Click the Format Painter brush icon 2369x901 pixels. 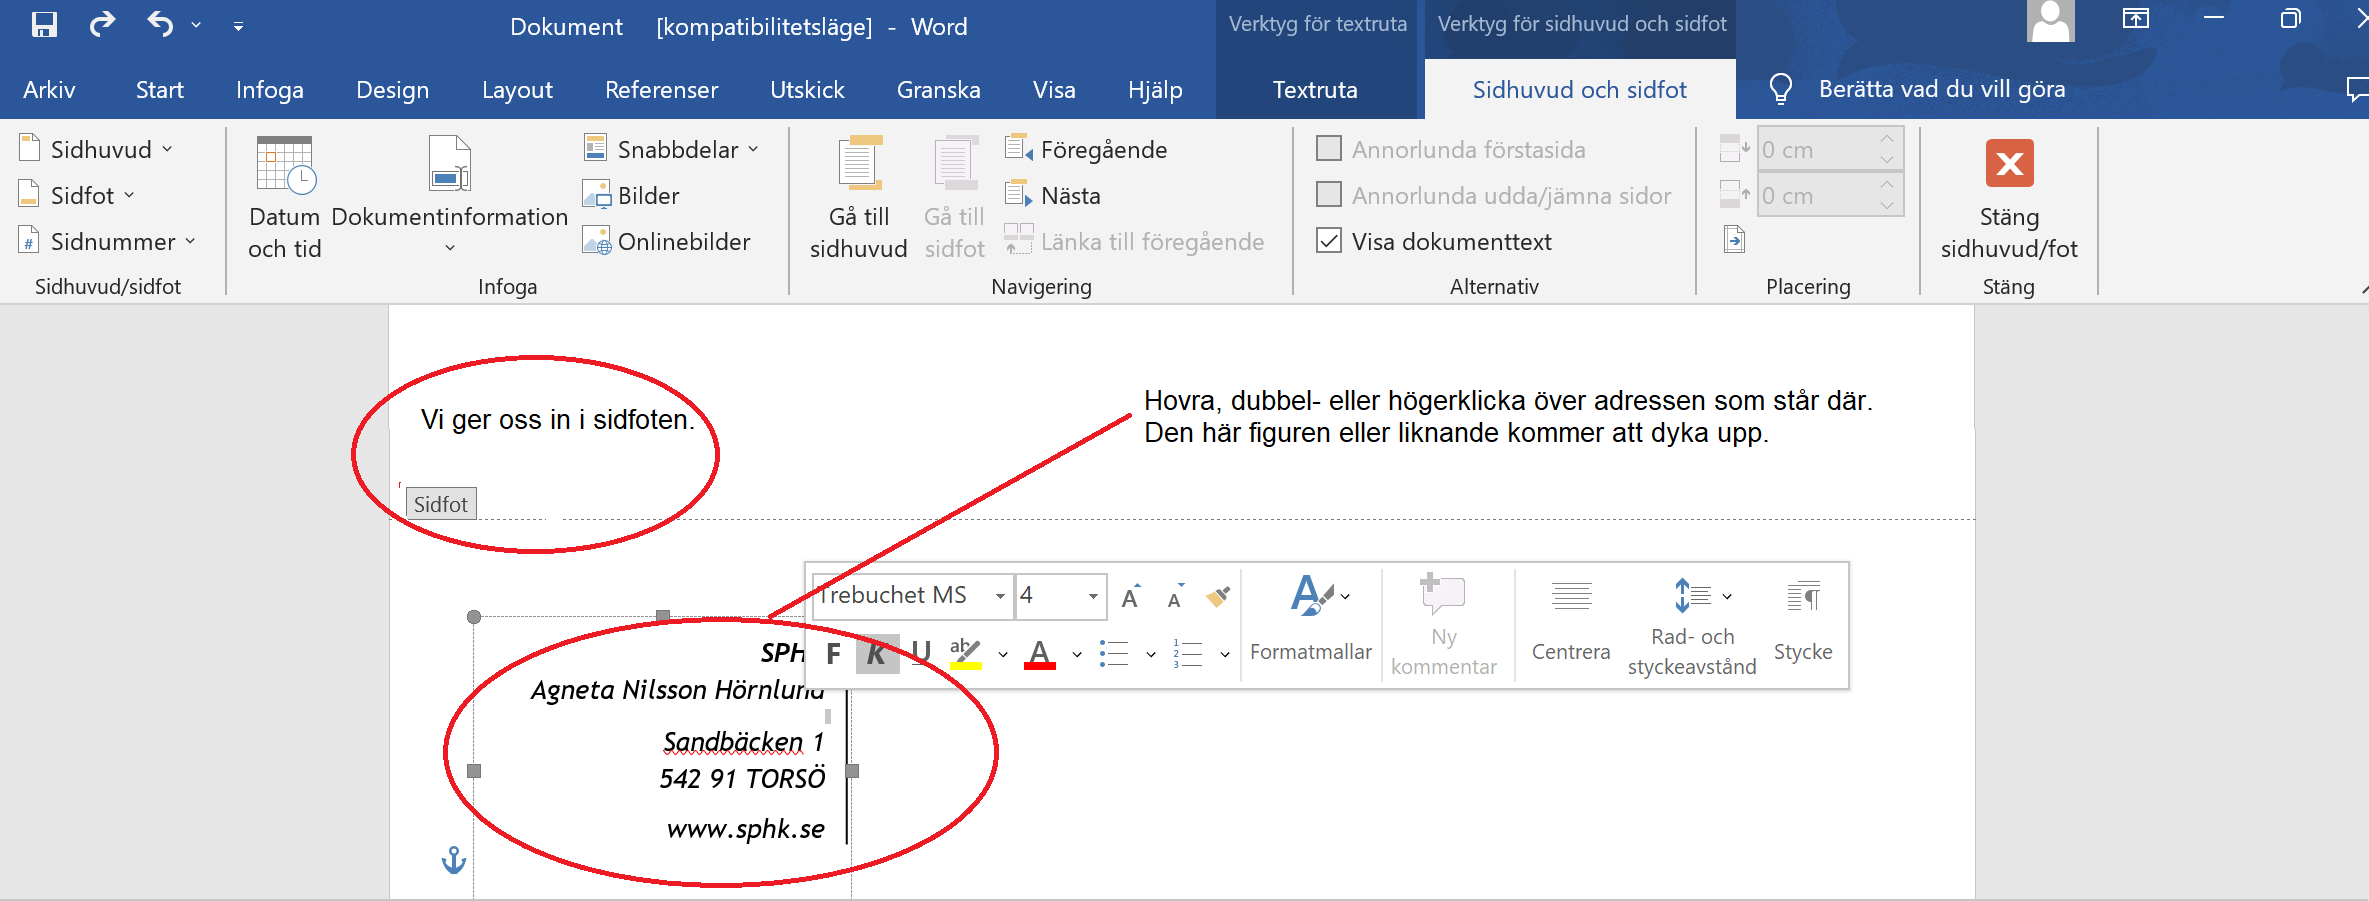point(1217,596)
